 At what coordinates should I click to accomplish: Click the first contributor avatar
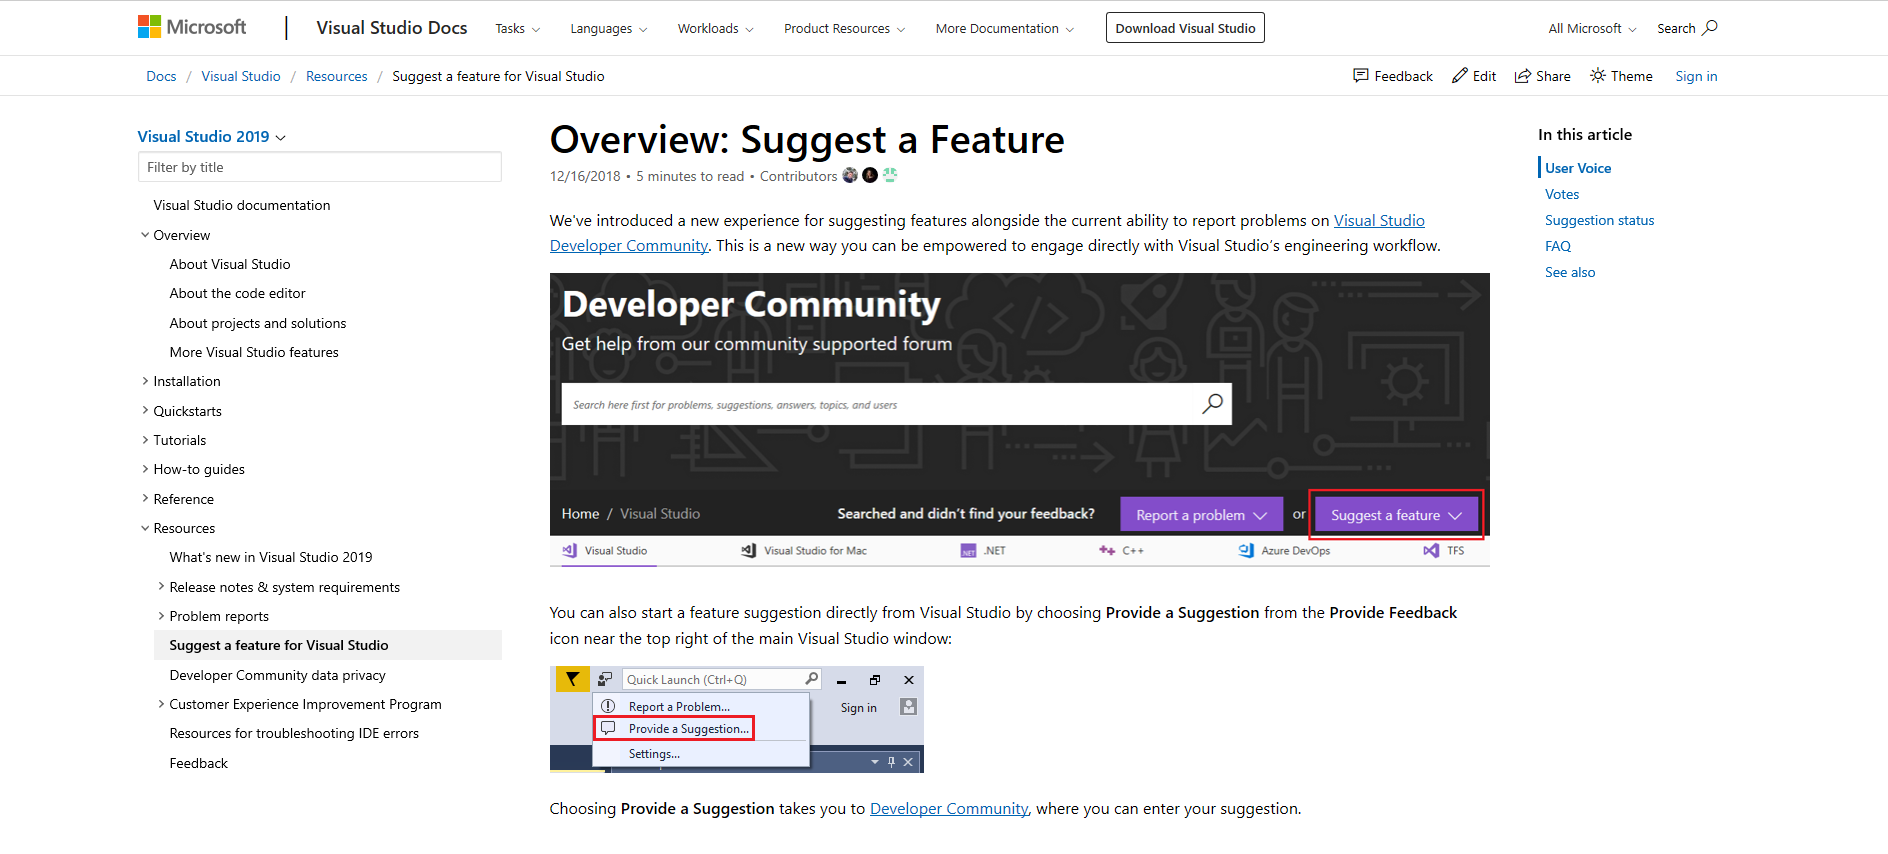850,175
